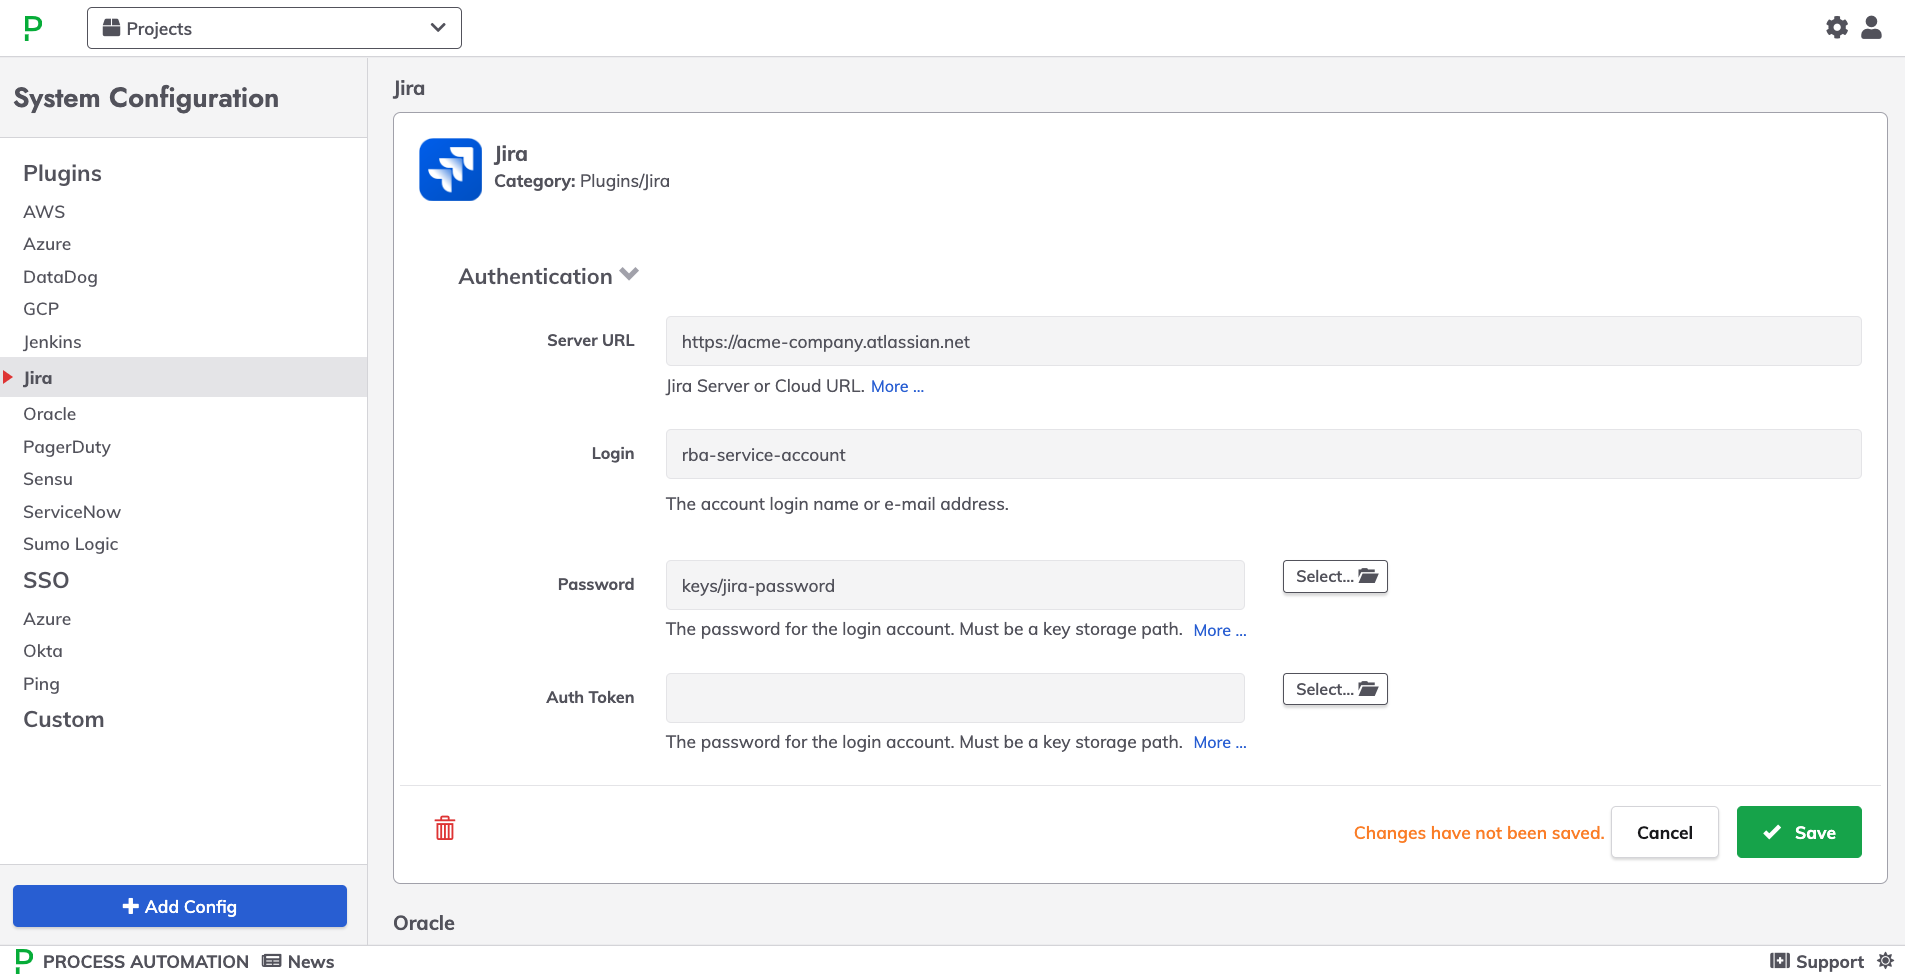
Task: Click Select button for Auth Token key
Action: click(1335, 689)
